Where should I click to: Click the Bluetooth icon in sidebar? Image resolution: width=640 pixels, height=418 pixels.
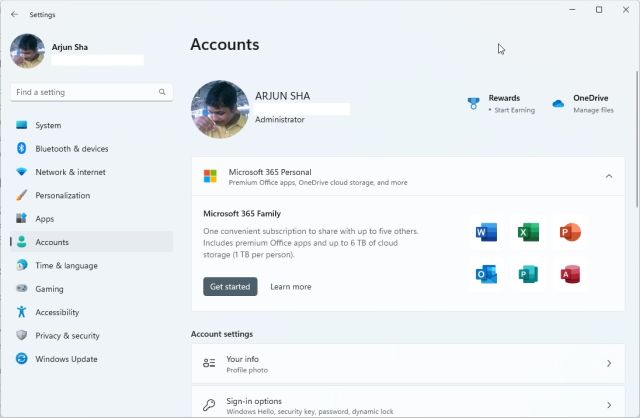(22, 148)
